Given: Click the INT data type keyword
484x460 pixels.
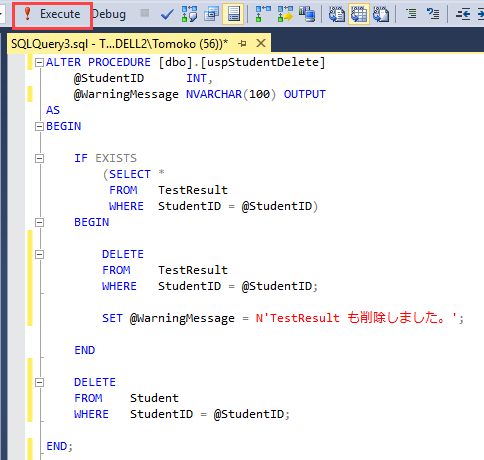Looking at the screenshot, I should (x=196, y=78).
